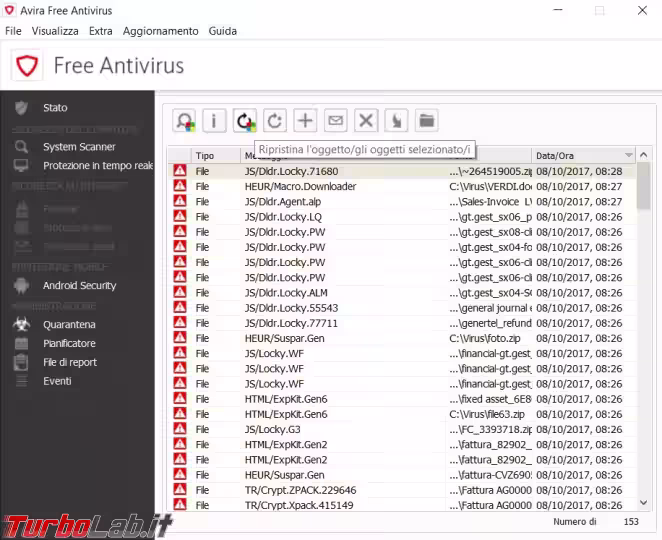The width and height of the screenshot is (662, 540).
Task: Click the C:\Virus\VERDI.doc path cell
Action: (490, 186)
